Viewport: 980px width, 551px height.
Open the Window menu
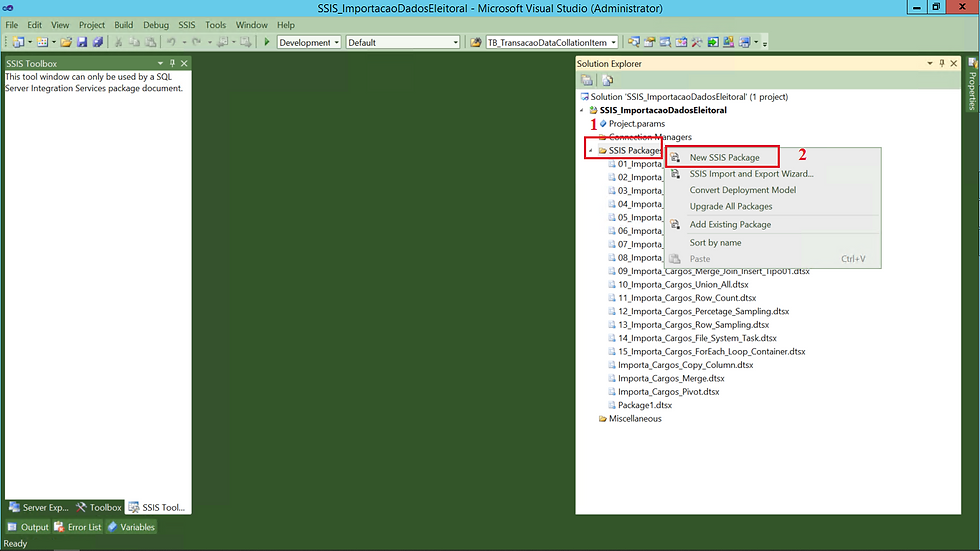click(251, 25)
